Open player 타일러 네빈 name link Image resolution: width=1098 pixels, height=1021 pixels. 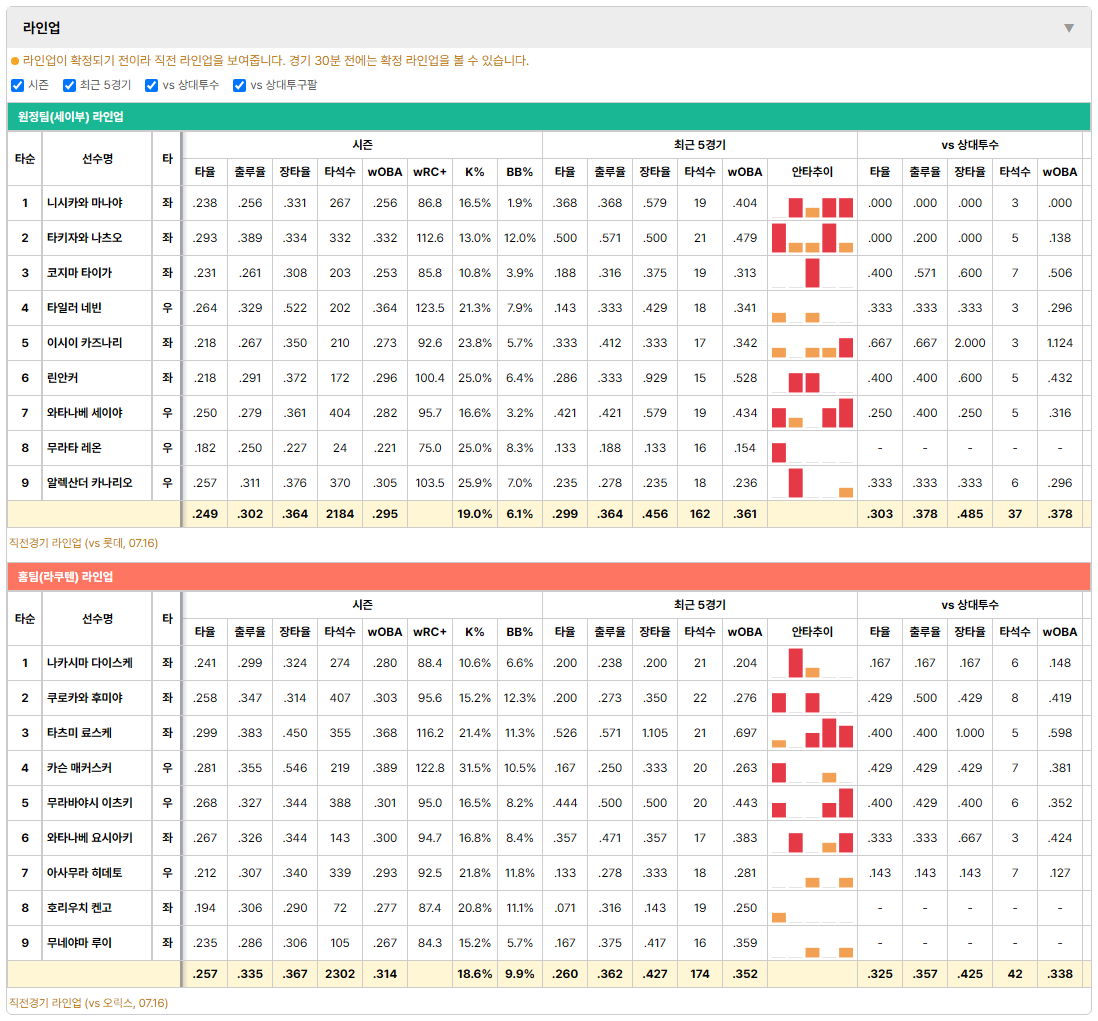click(74, 308)
